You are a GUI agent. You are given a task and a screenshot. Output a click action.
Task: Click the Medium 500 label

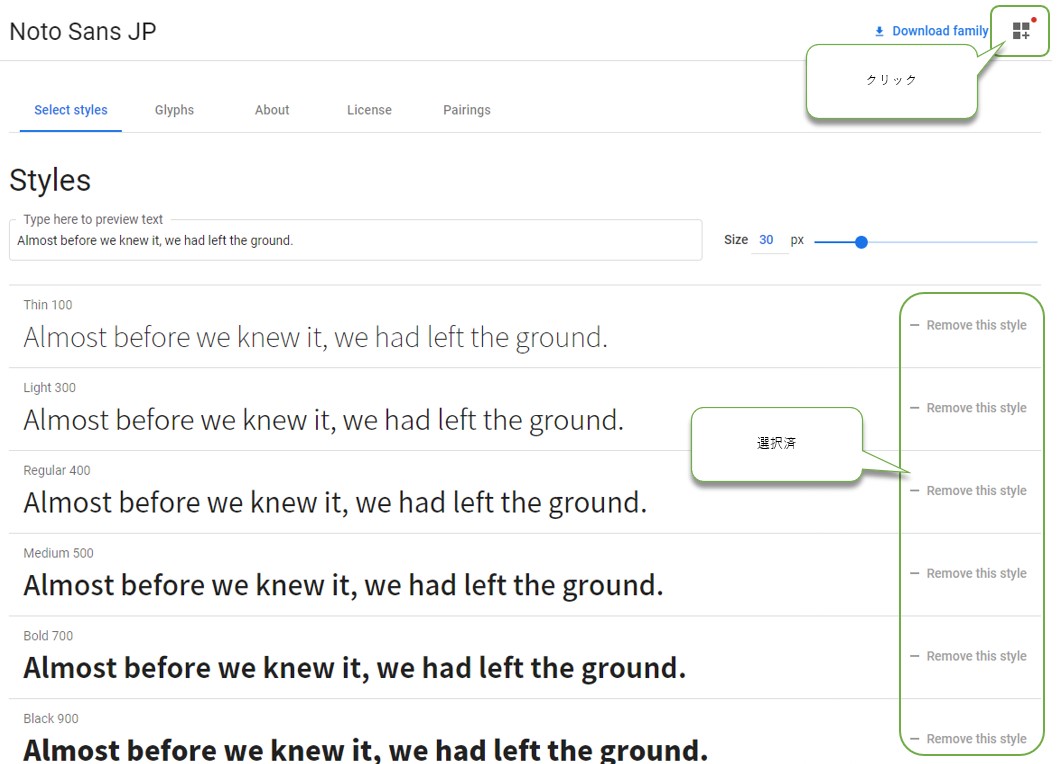click(x=58, y=553)
